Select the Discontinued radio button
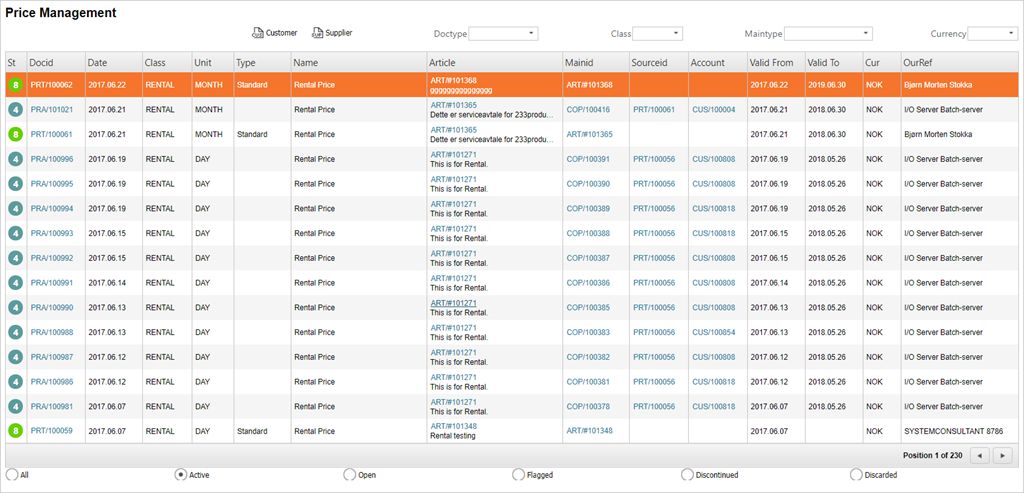Screen dimensions: 1024x493 click(x=687, y=475)
